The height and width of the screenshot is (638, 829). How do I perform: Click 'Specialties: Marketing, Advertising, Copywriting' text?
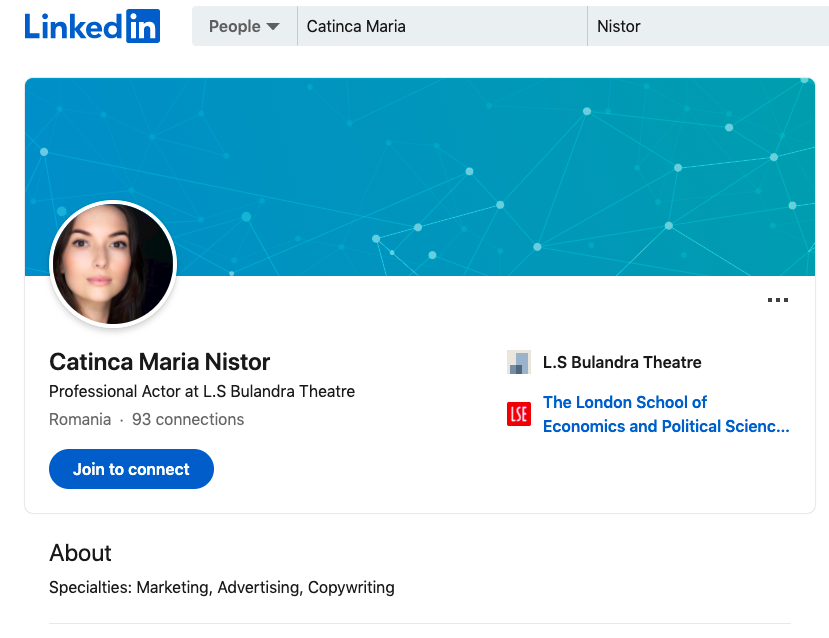222,587
